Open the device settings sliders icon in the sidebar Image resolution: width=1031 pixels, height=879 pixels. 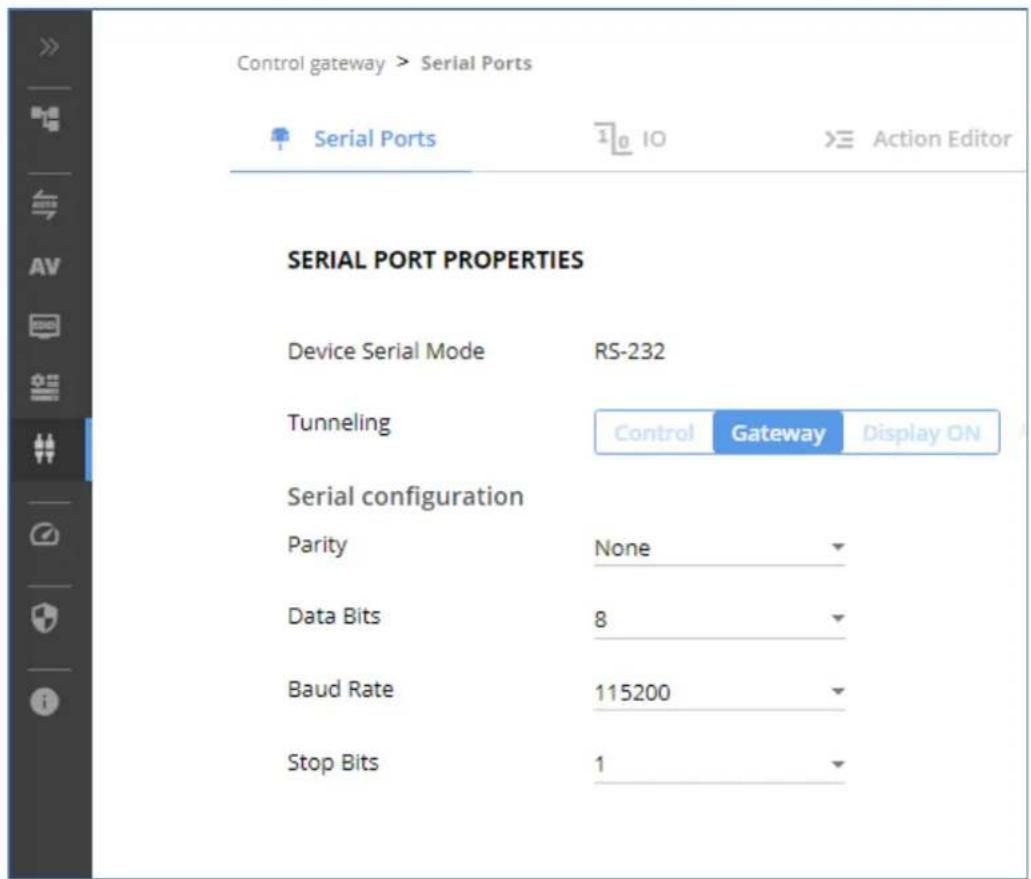coord(45,387)
